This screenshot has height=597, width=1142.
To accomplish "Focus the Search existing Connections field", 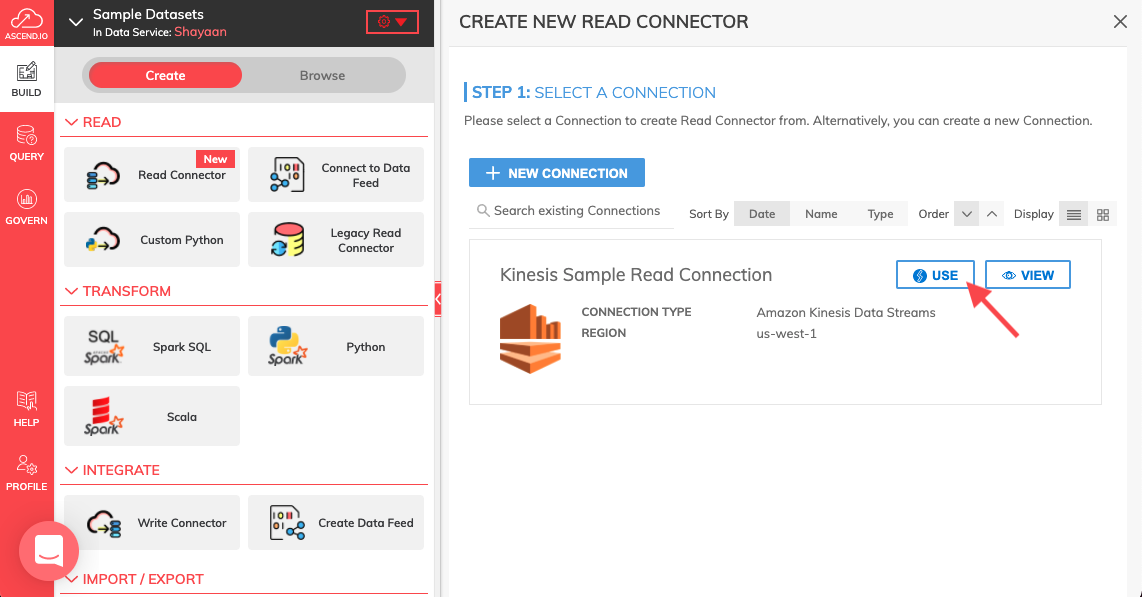I will click(x=571, y=211).
